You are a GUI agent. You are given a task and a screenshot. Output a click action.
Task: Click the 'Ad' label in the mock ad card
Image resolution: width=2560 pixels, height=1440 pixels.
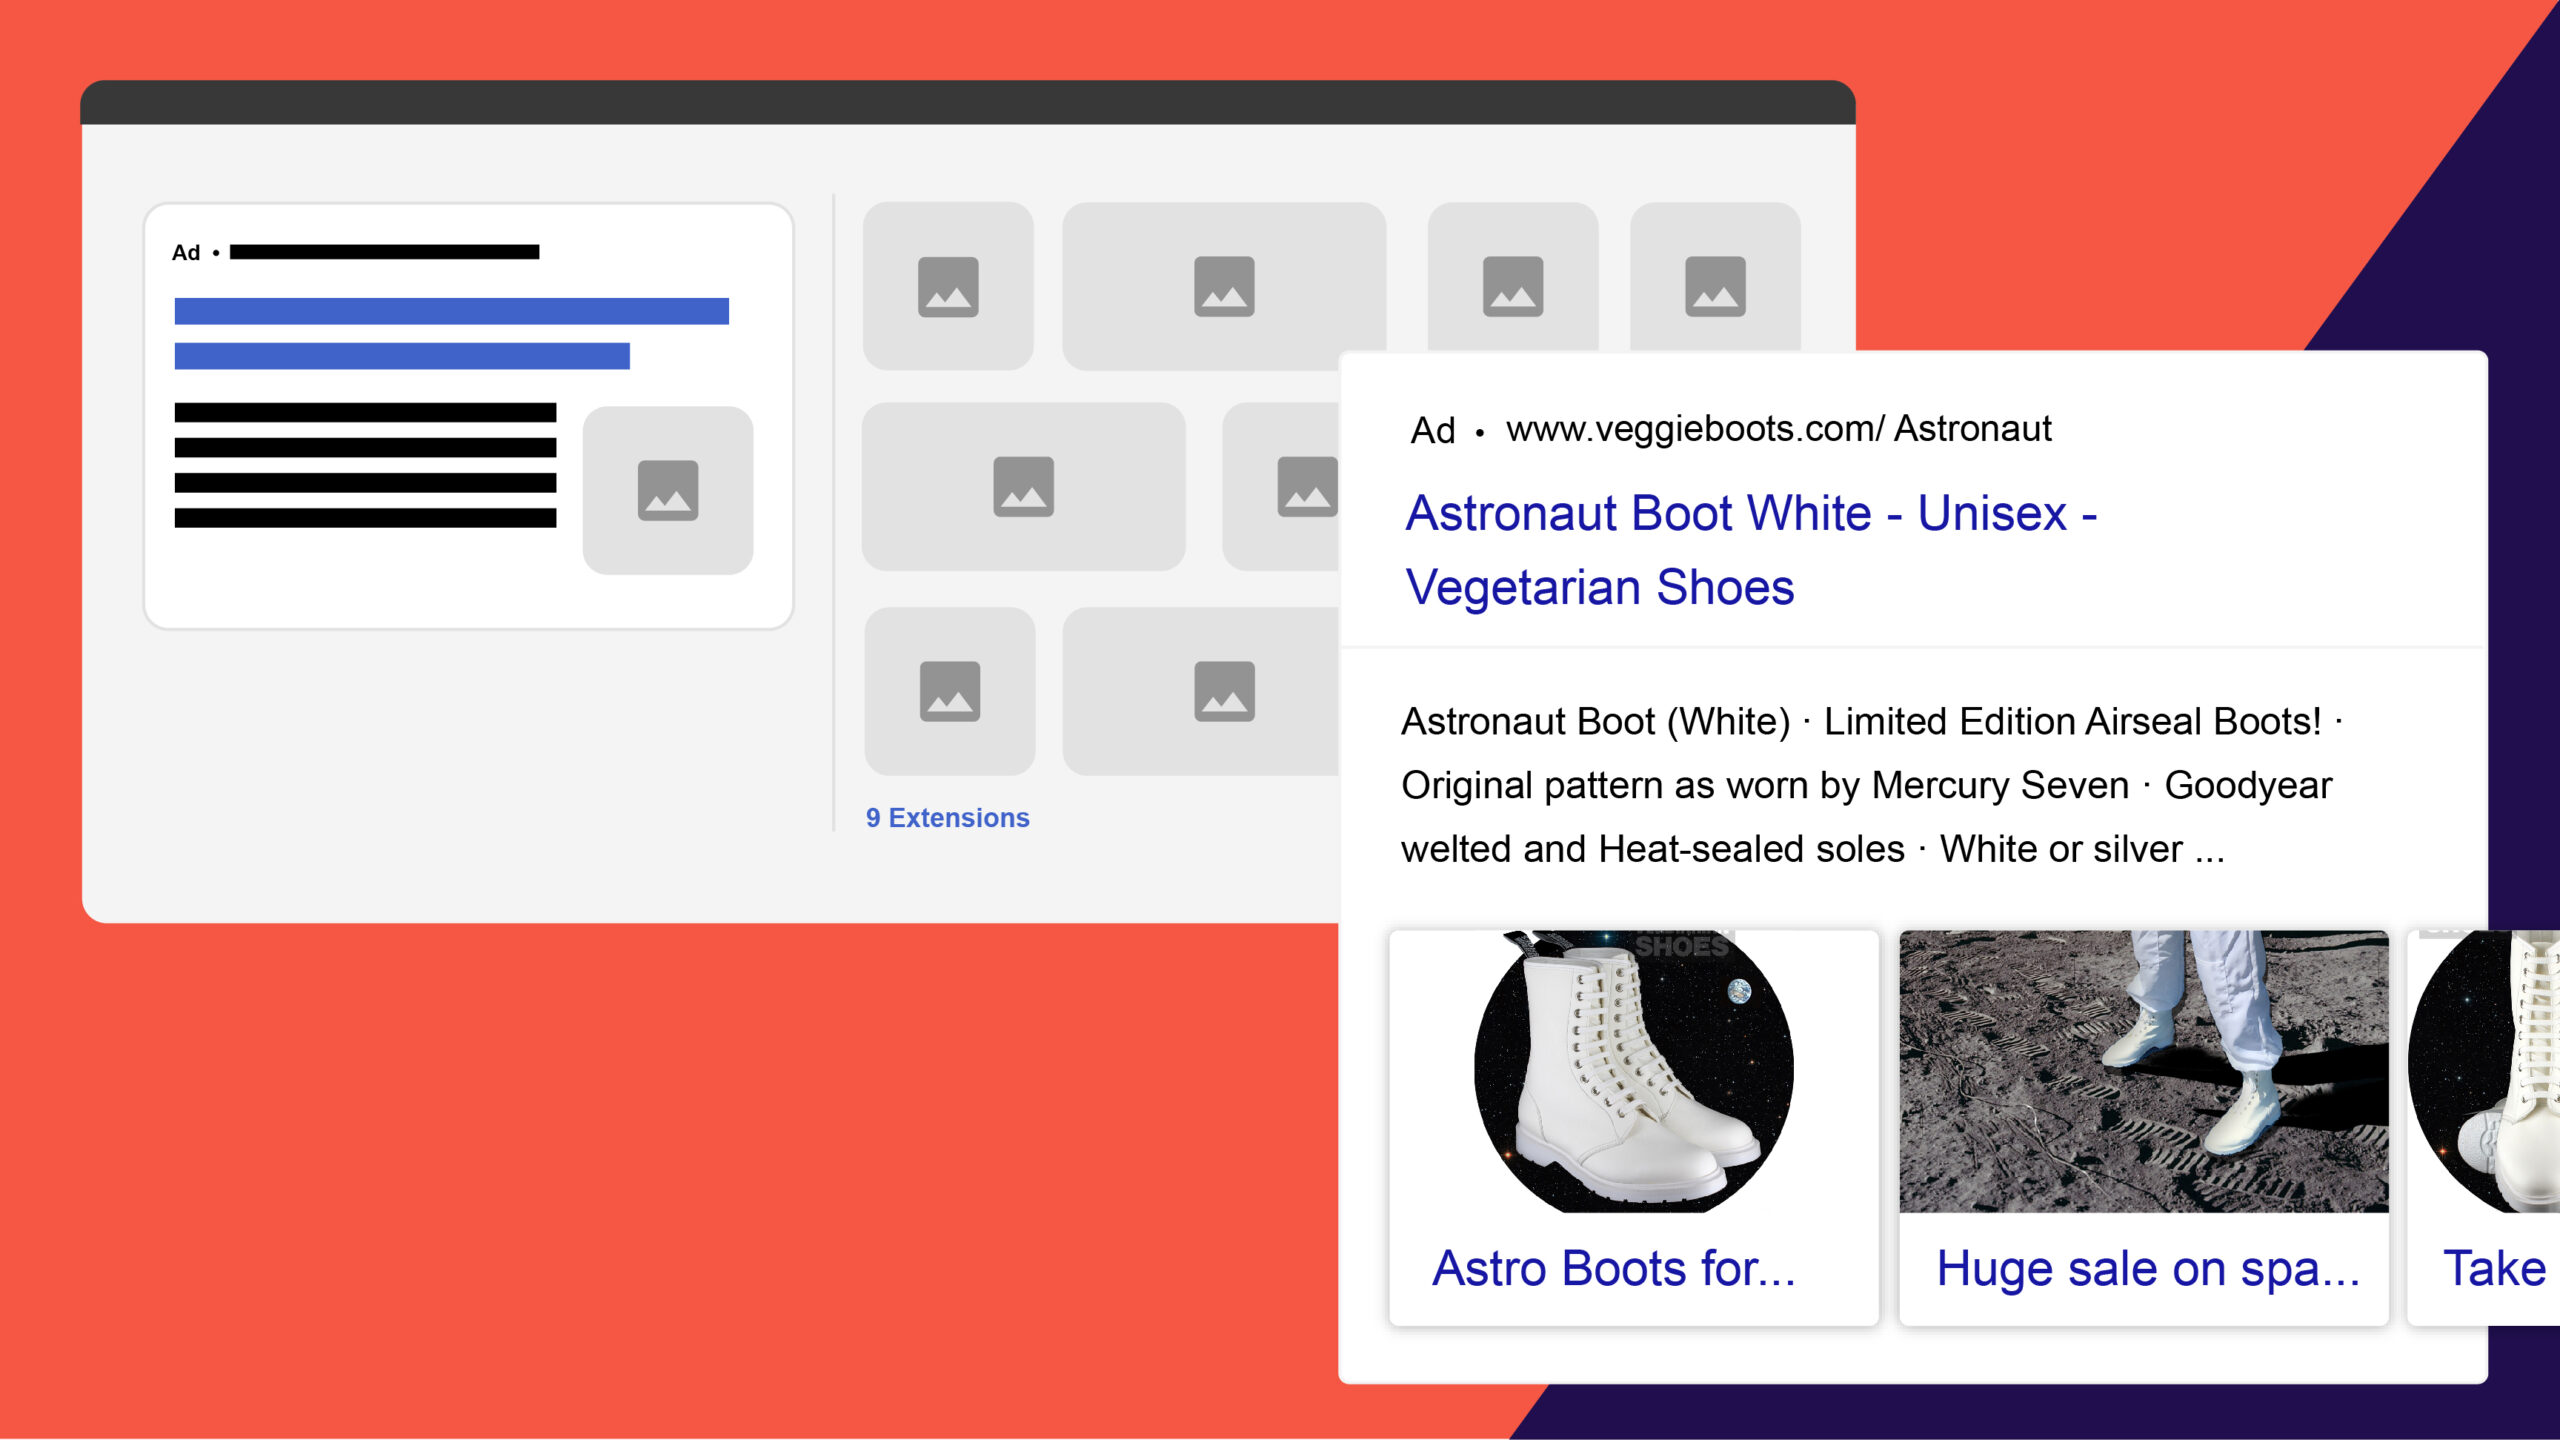186,252
